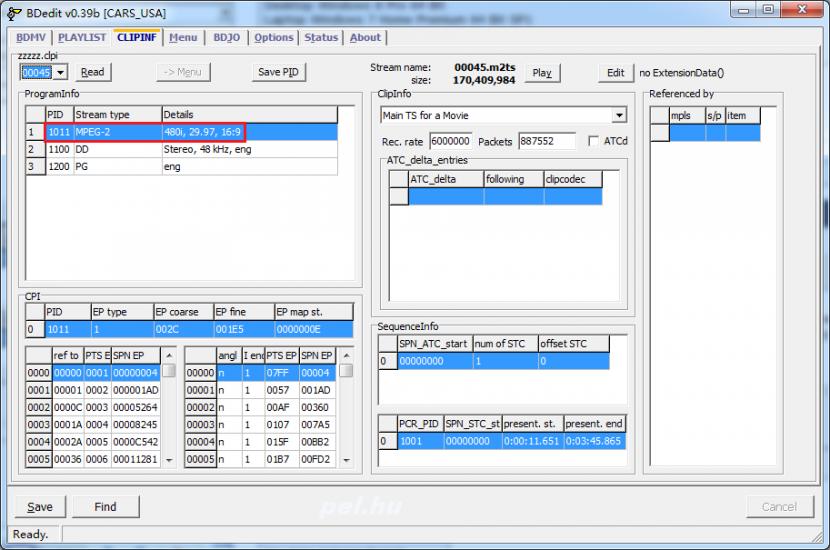The width and height of the screenshot is (830, 550).
Task: Switch to the PLAYLIST tab
Action: 81,38
